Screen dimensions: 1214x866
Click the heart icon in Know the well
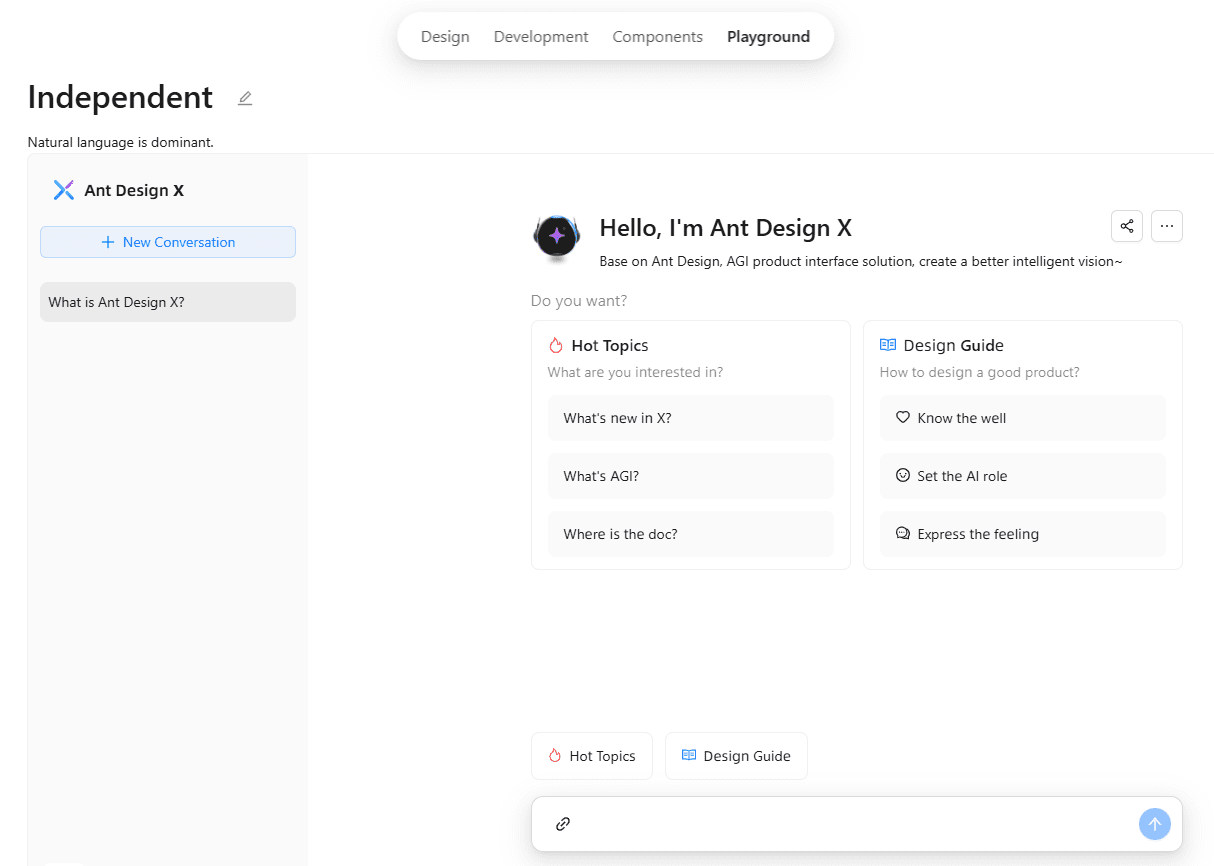coord(903,418)
